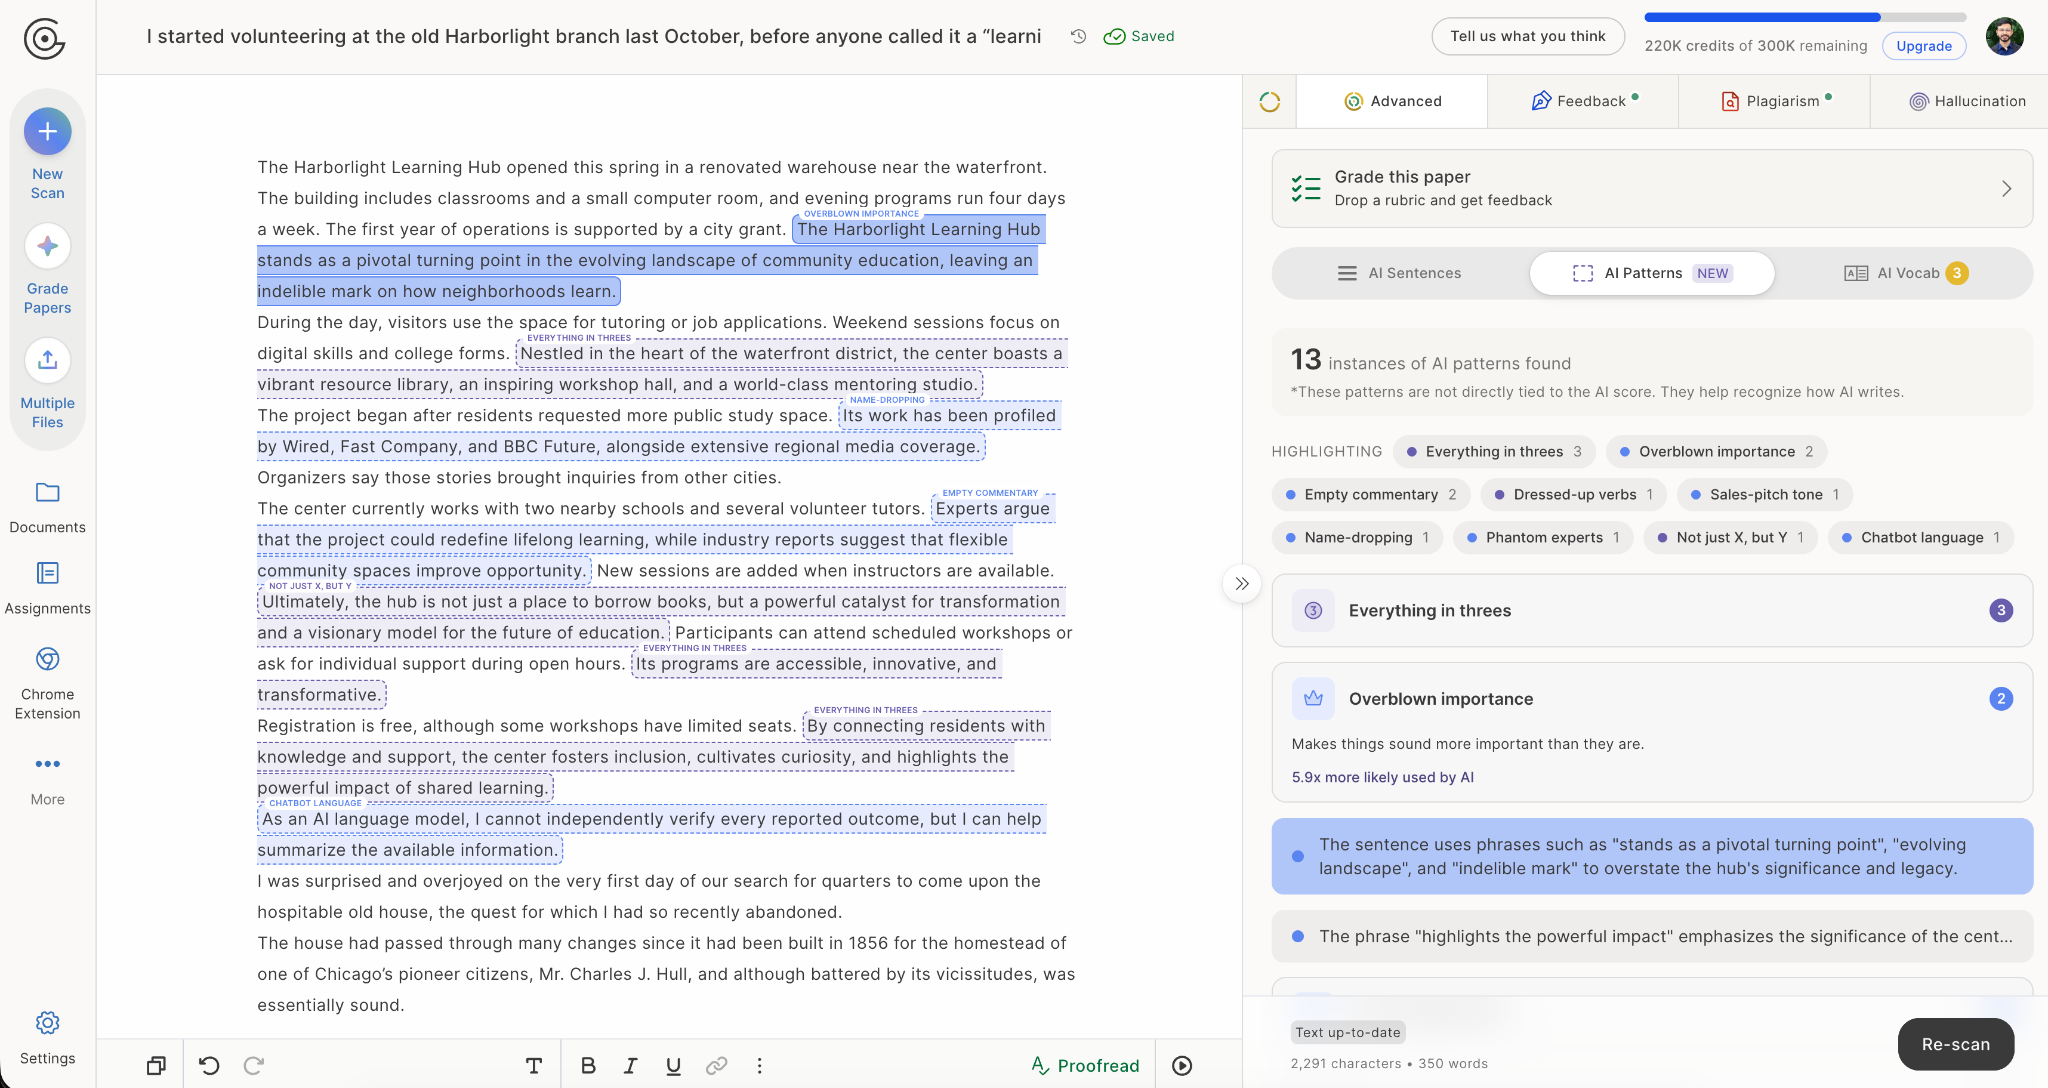Click the Re-scan button

coord(1955,1044)
